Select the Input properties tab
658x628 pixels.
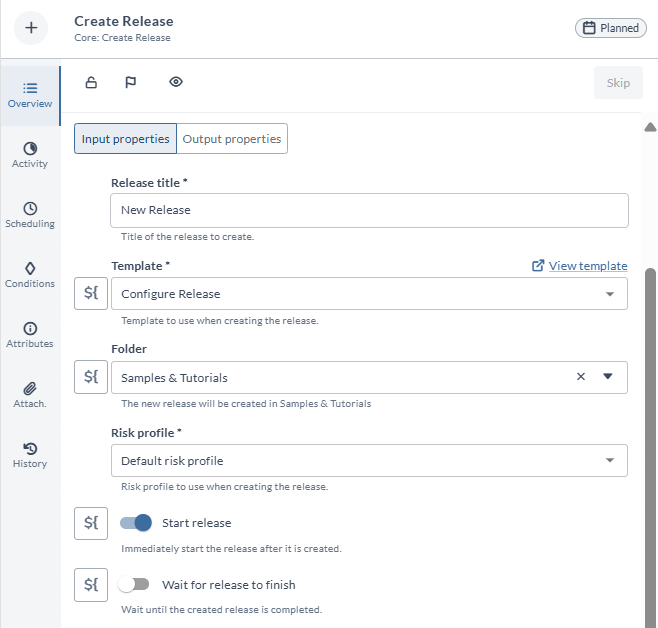(126, 139)
